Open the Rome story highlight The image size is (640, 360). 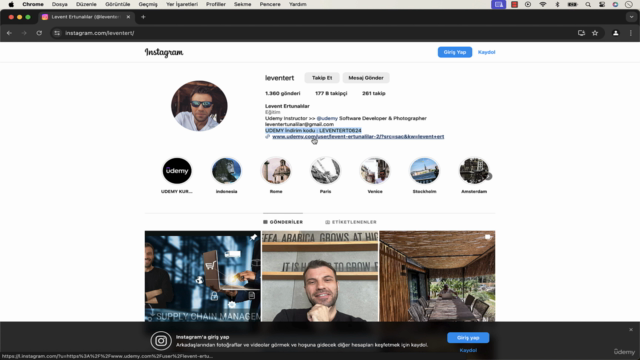(276, 171)
